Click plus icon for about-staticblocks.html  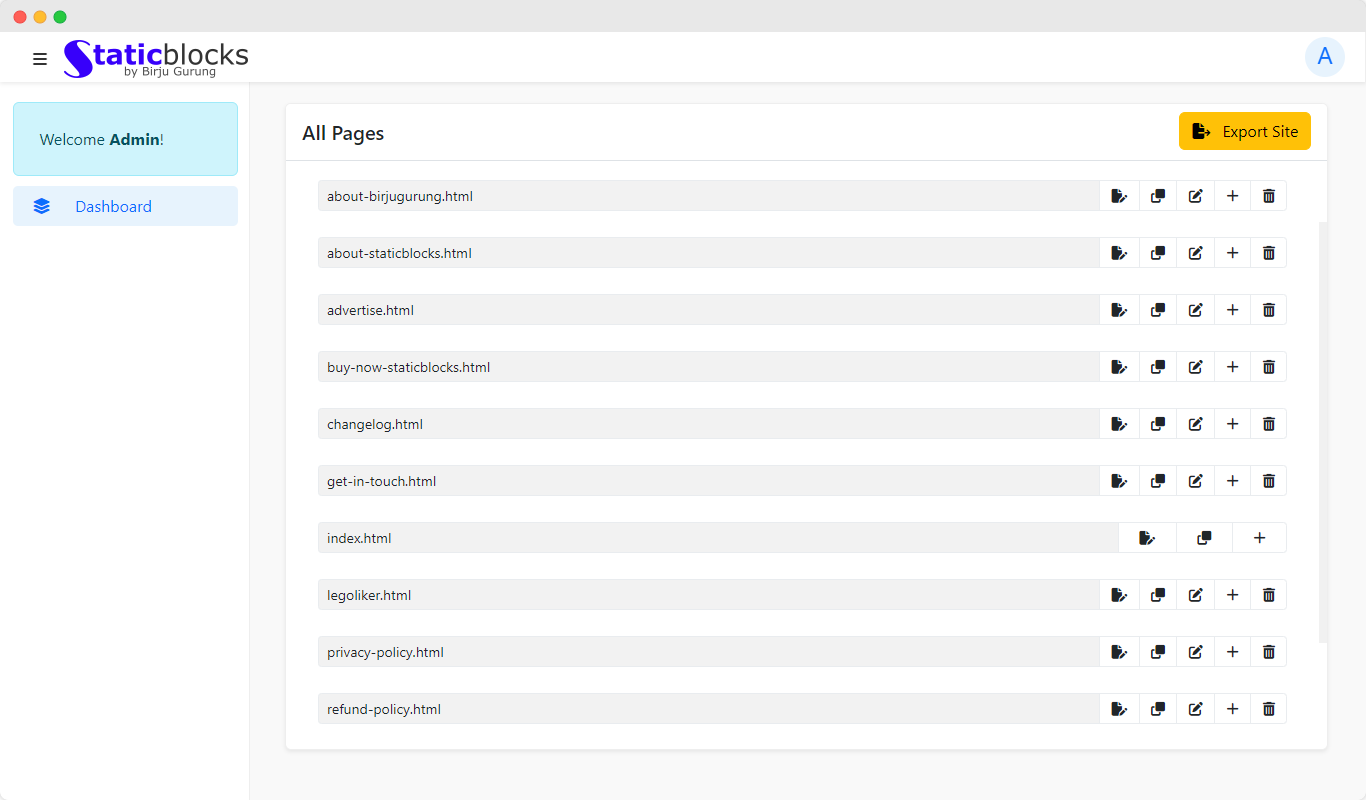pyautogui.click(x=1232, y=253)
